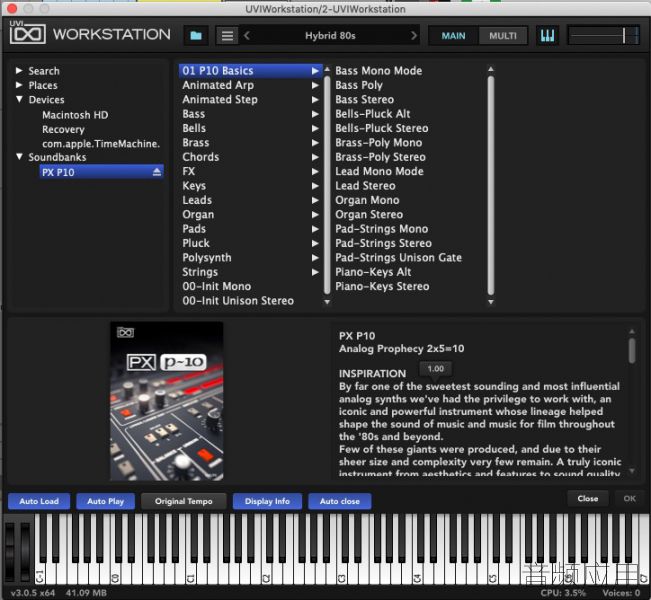Select Recovery device

pyautogui.click(x=63, y=129)
